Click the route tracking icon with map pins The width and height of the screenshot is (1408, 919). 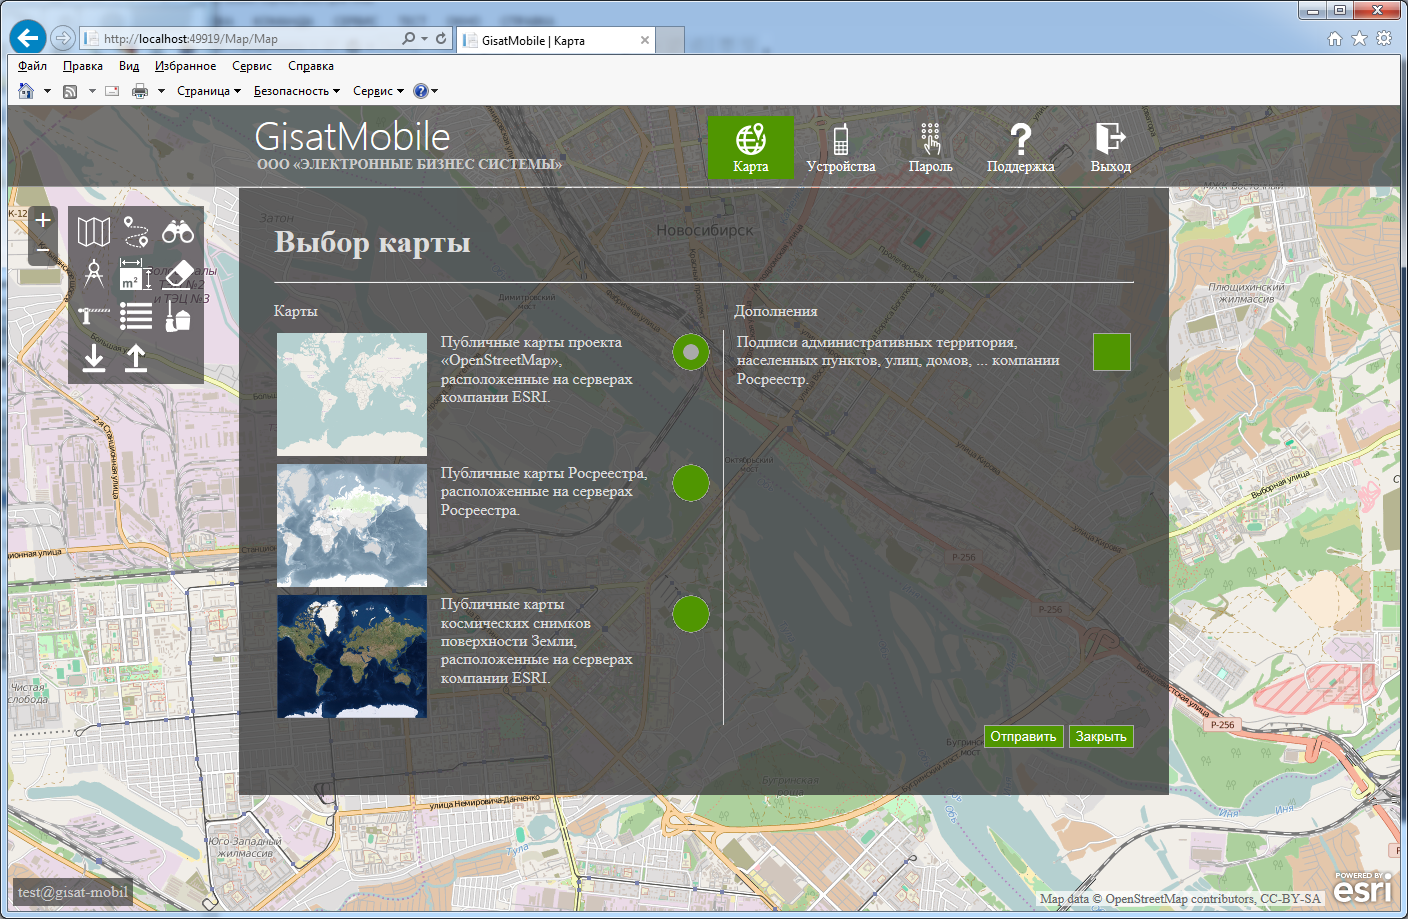click(x=136, y=232)
